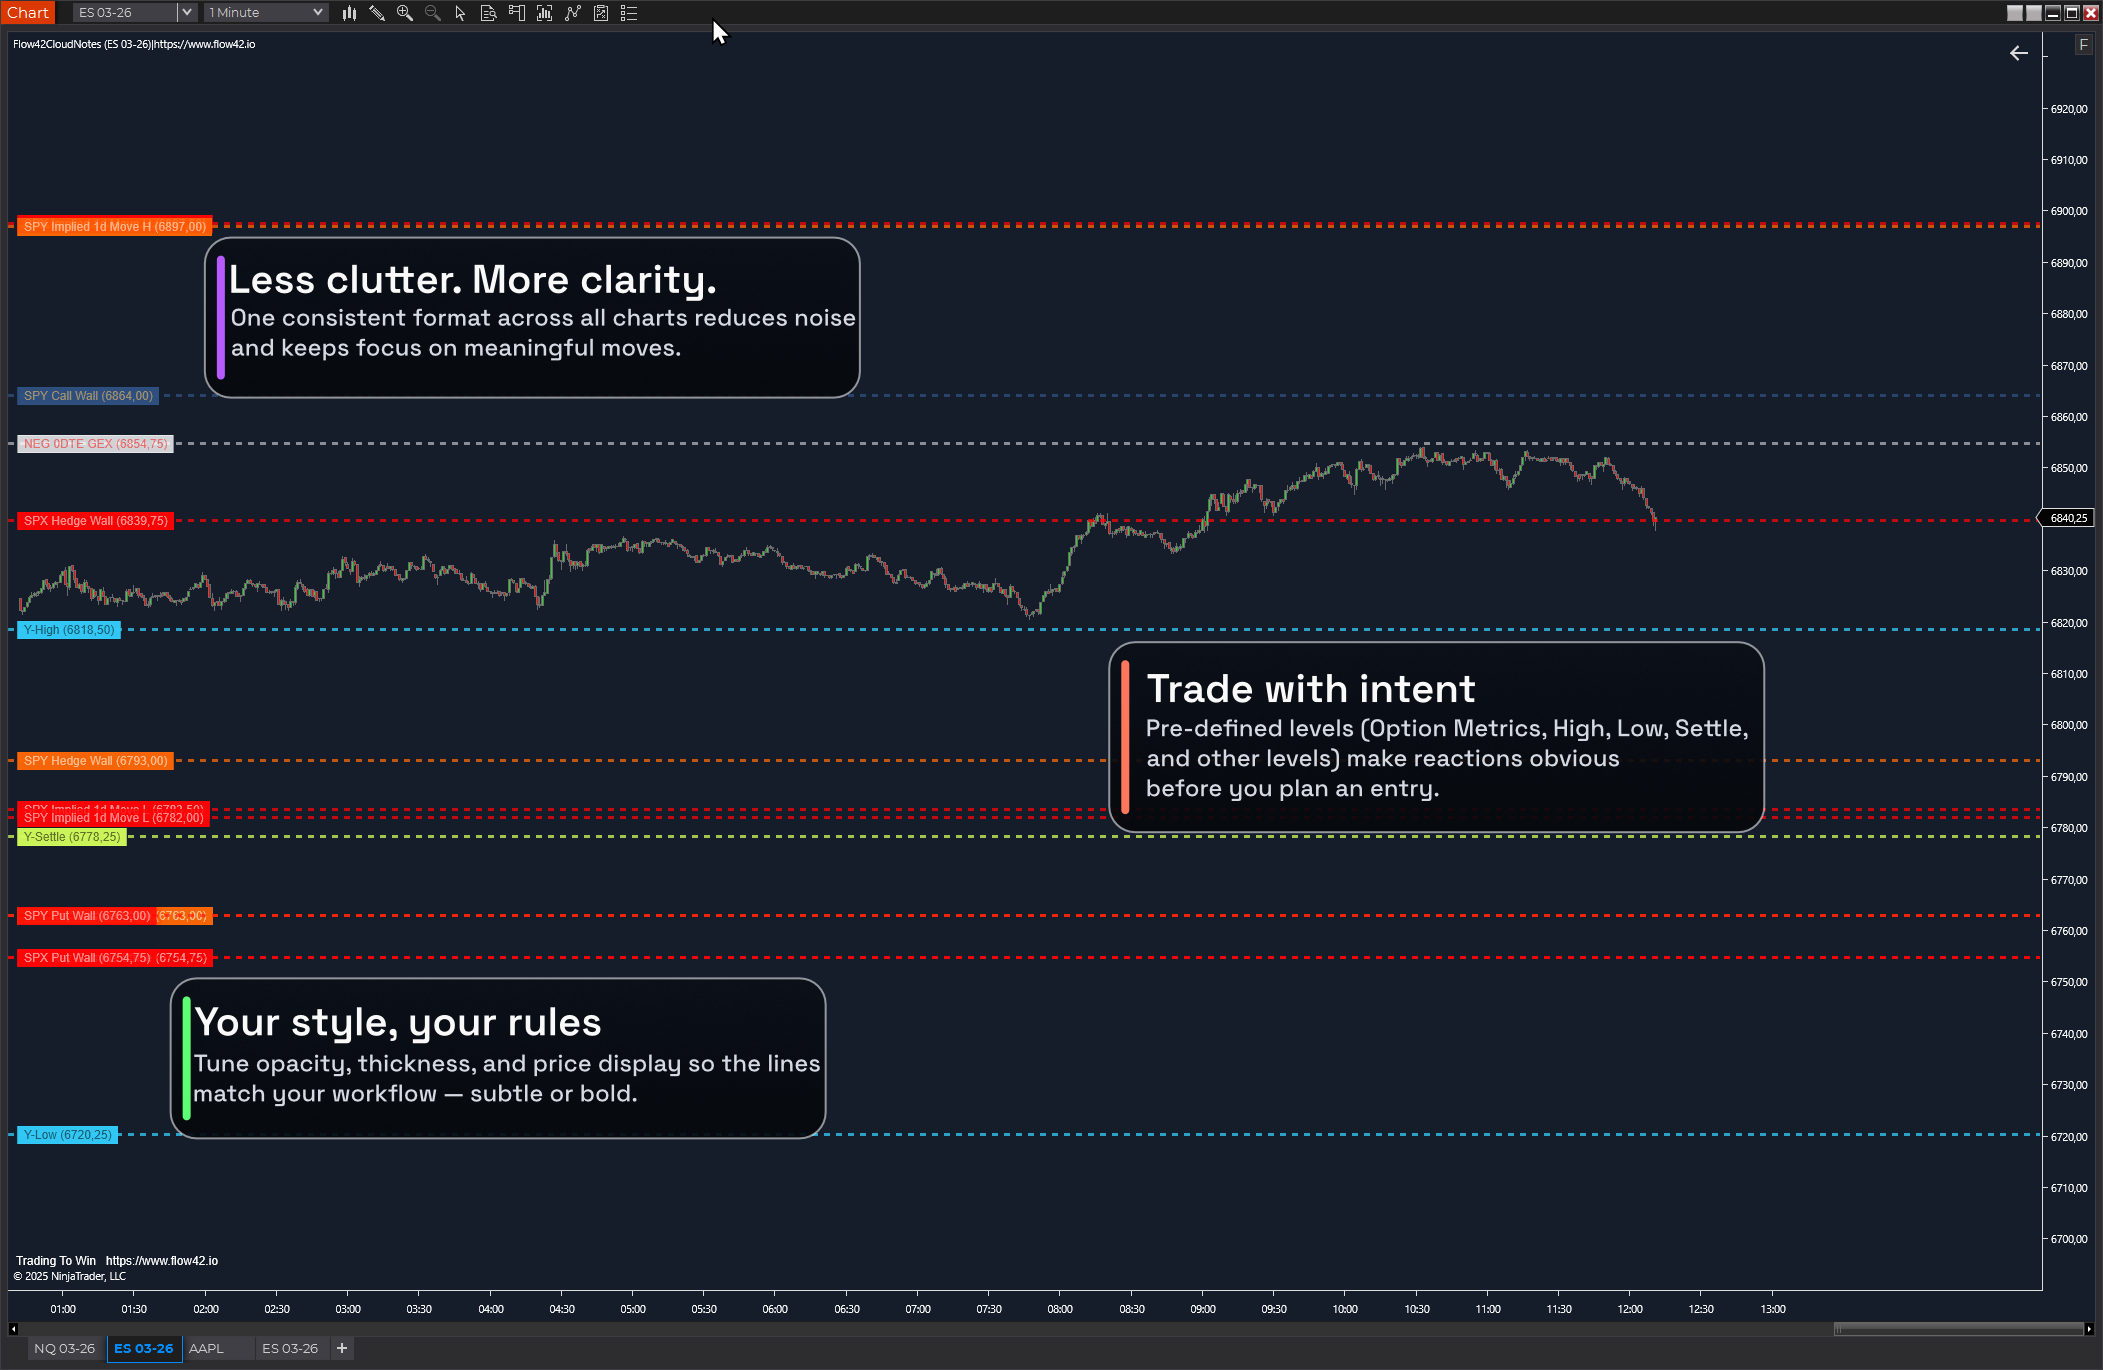The width and height of the screenshot is (2103, 1370).
Task: Select the active ES 03-26 tab
Action: [143, 1348]
